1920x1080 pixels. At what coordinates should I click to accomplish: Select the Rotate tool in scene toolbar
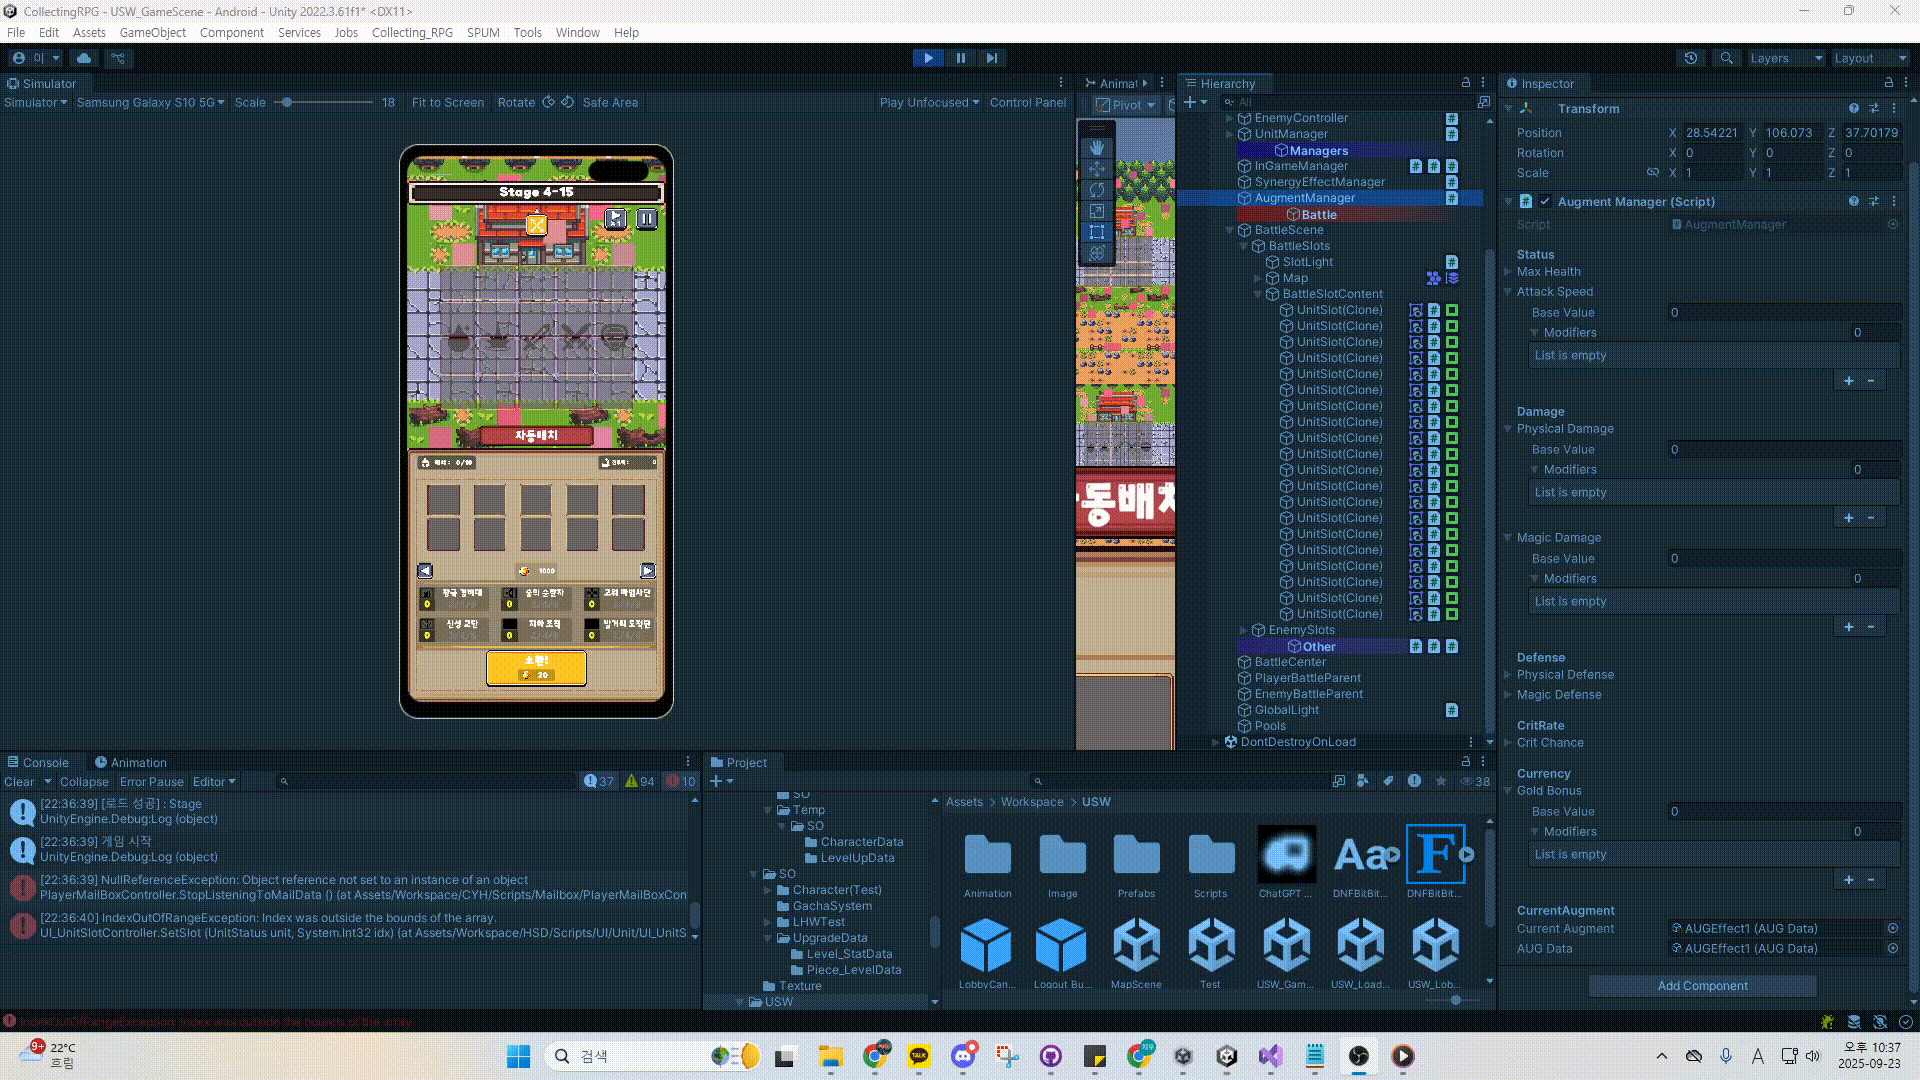pyautogui.click(x=1097, y=190)
